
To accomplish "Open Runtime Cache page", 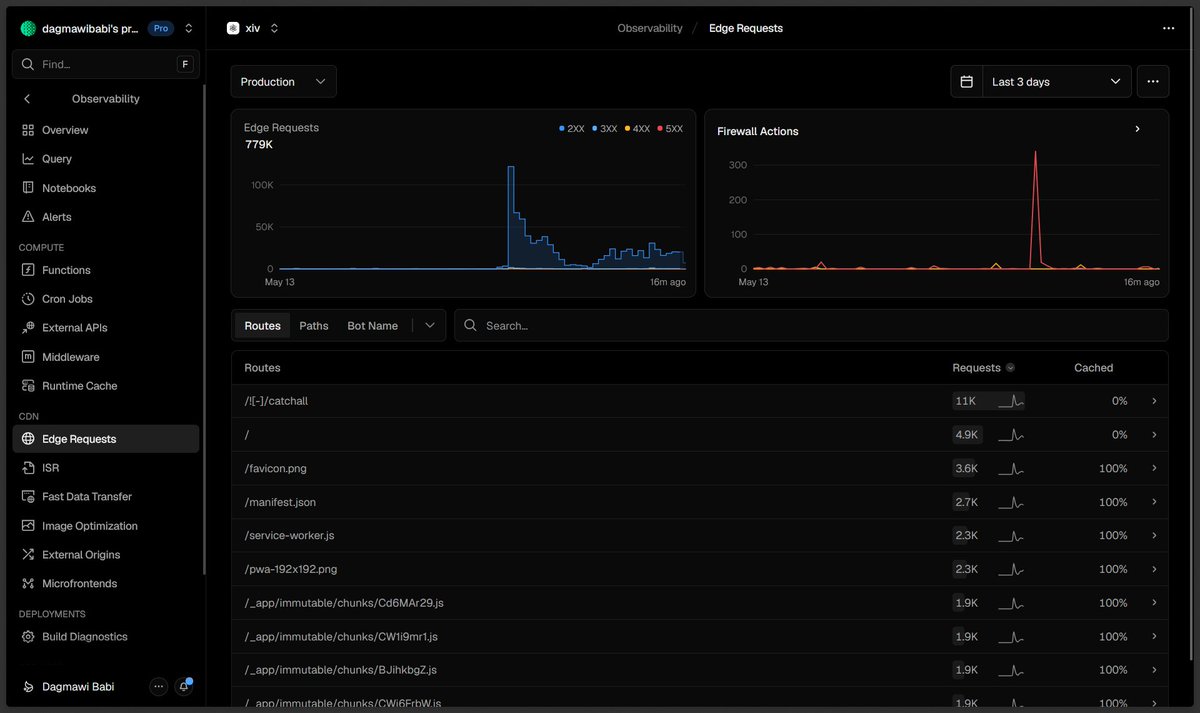I will 106,386.
